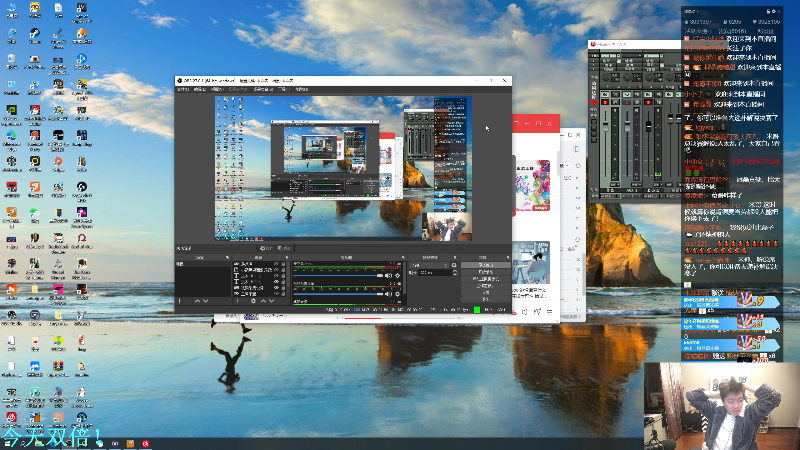Open the Help menu in OBS
Image resolution: width=800 pixels, height=450 pixels.
tap(302, 89)
